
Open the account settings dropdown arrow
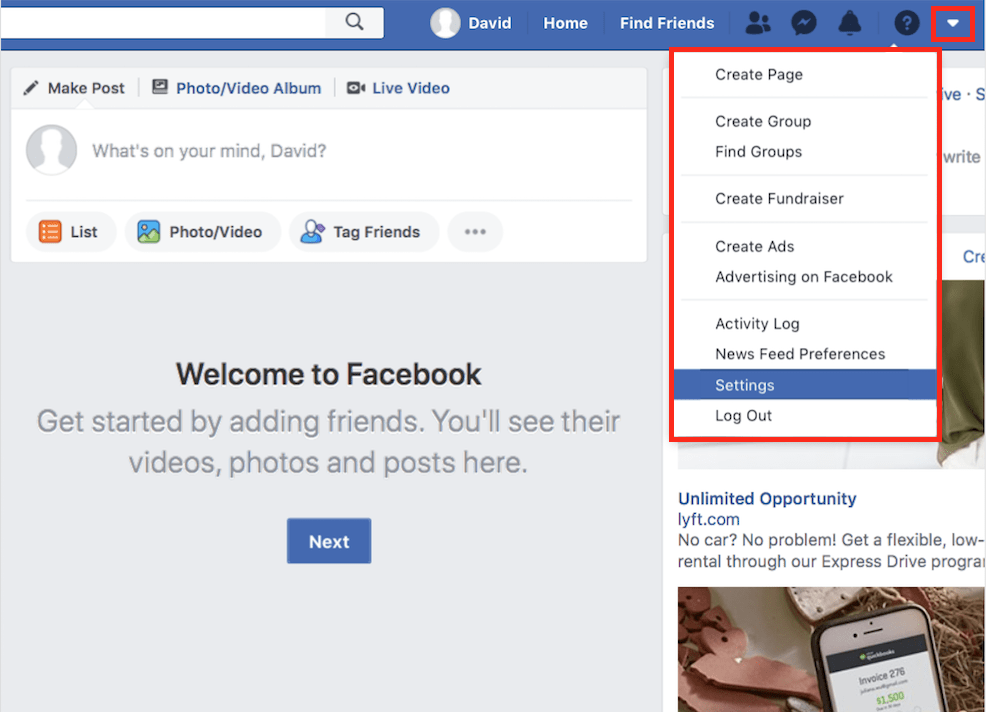tap(952, 22)
